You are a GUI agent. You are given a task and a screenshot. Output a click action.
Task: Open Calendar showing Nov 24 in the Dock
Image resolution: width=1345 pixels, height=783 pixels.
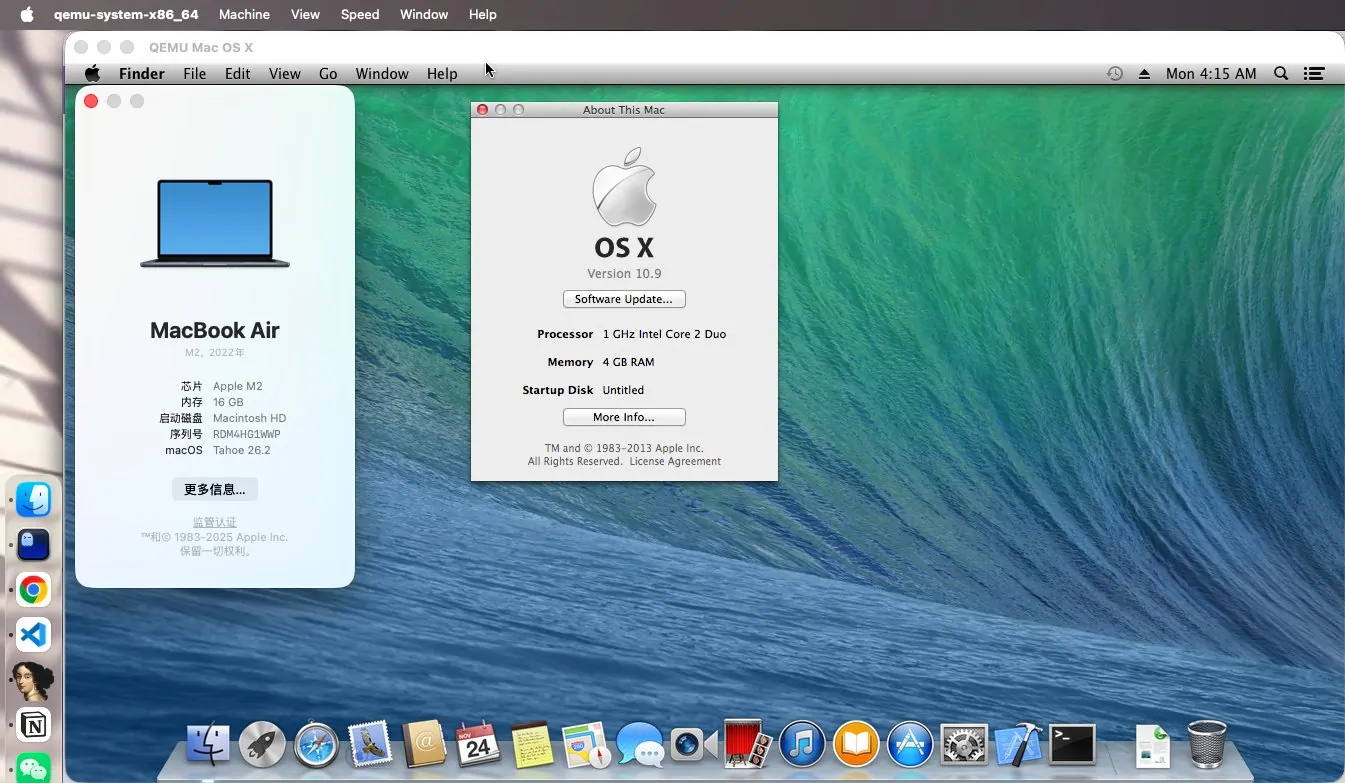[478, 744]
